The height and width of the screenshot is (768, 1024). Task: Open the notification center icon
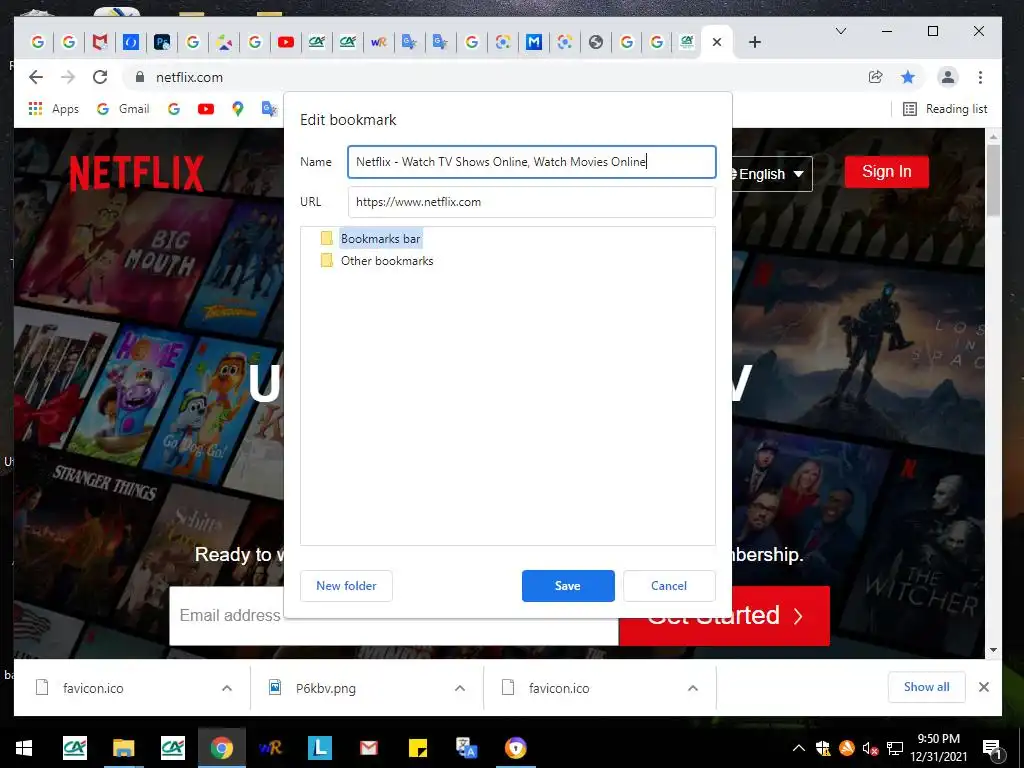[991, 748]
